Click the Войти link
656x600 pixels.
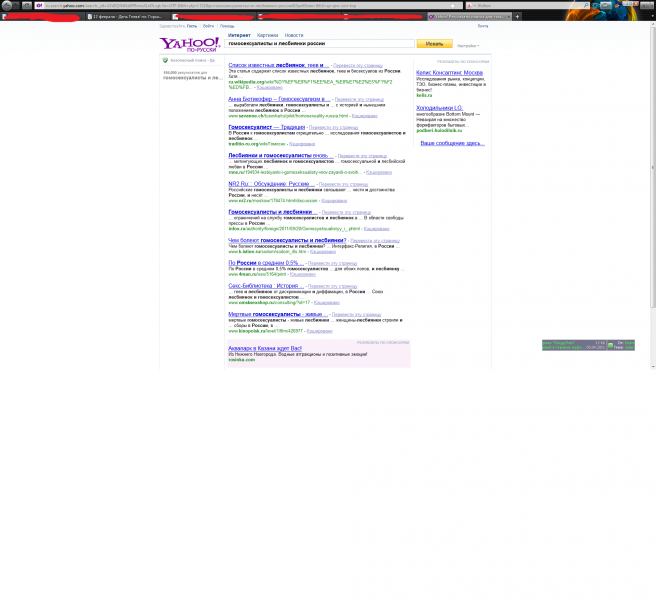pyautogui.click(x=208, y=26)
